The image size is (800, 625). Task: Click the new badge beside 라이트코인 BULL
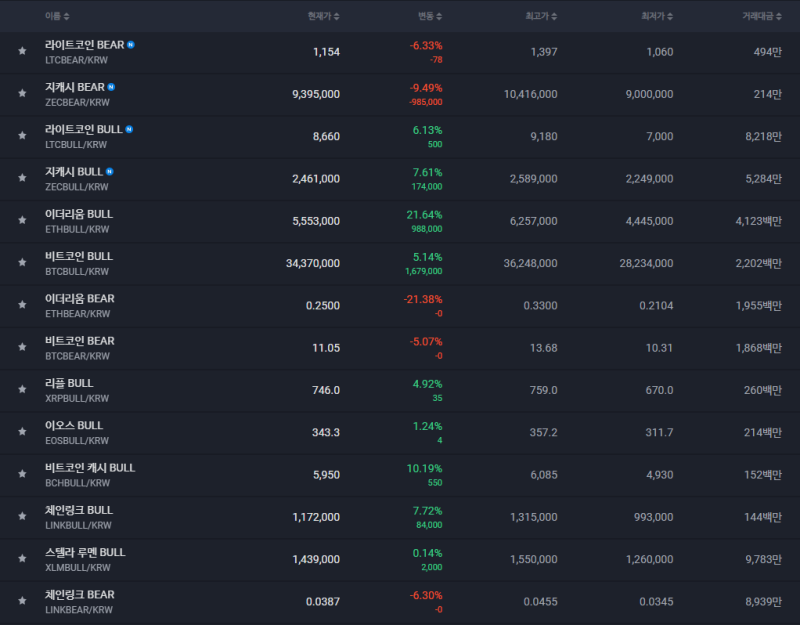129,130
